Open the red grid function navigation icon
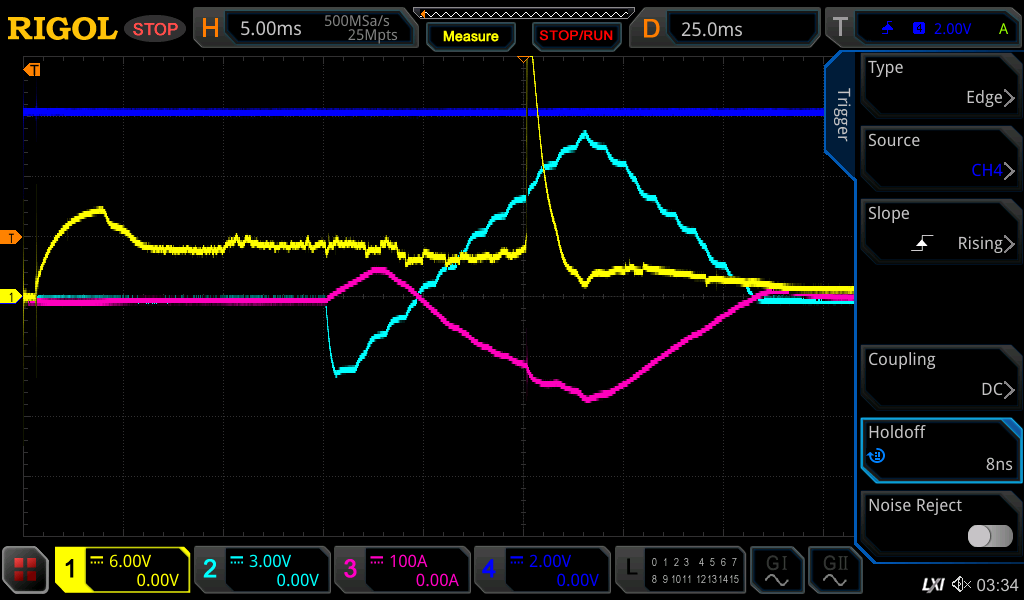 coord(26,570)
